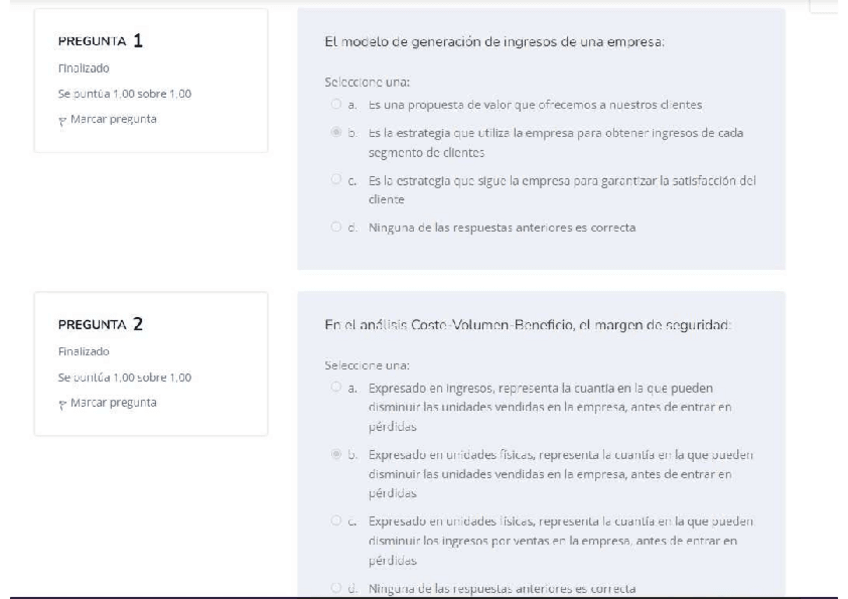Image resolution: width=848 pixels, height=599 pixels.
Task: Click question text 'El modelo de generación de ingresos'
Action: 494,42
